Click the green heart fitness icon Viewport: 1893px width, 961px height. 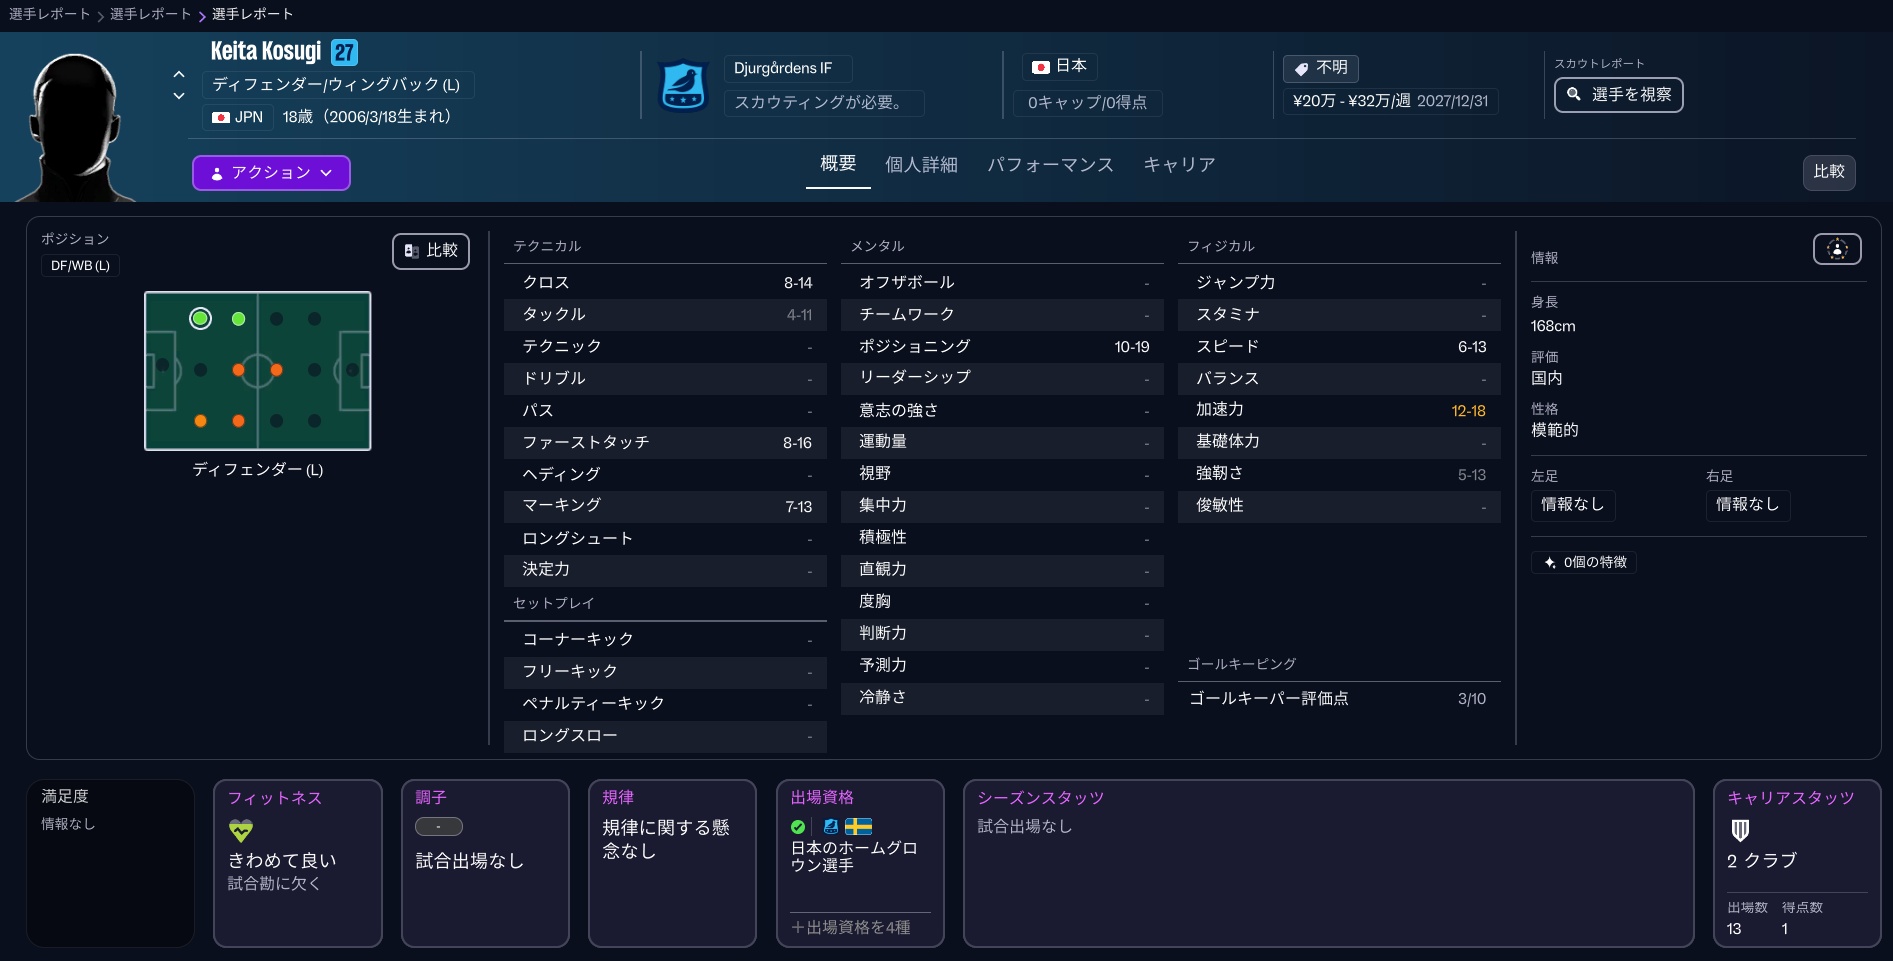tap(241, 830)
